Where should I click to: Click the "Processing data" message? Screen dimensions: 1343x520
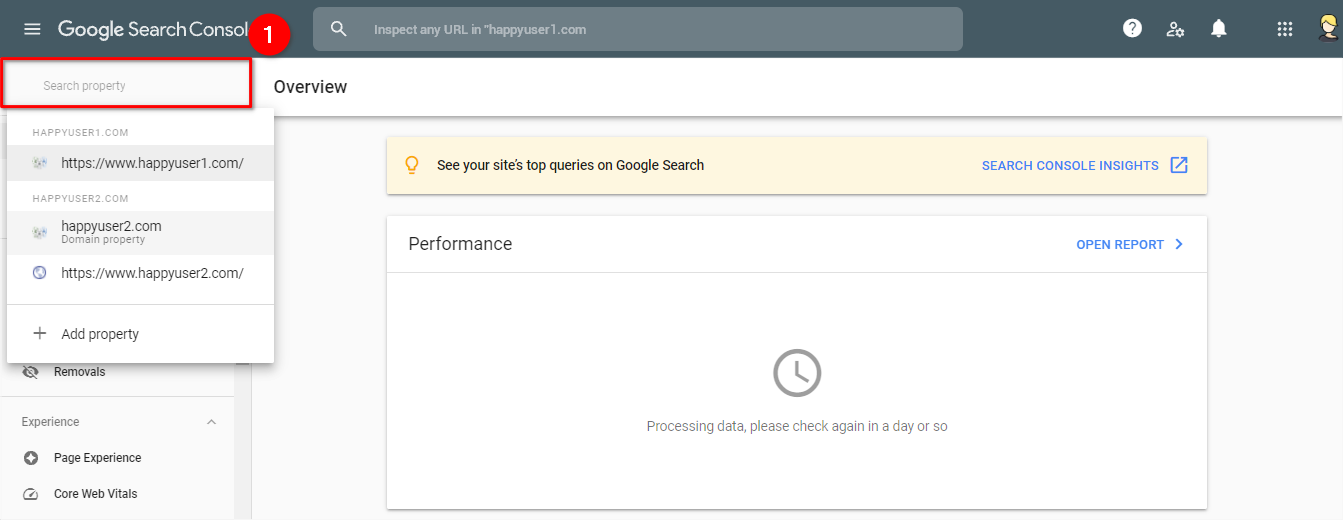pos(797,426)
